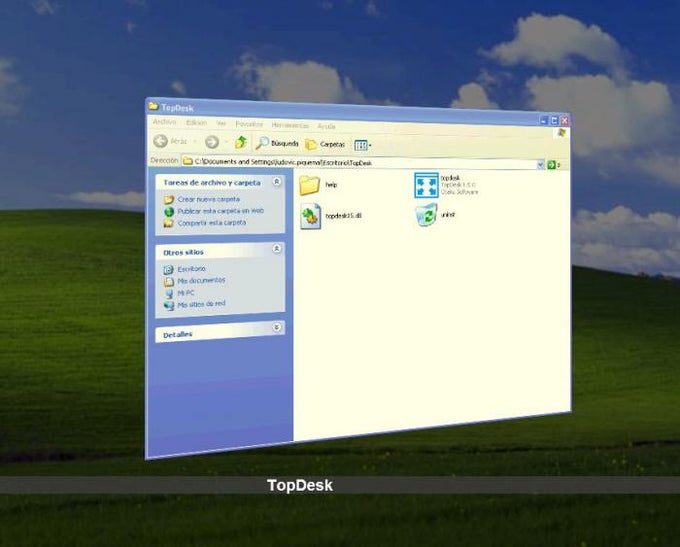Select the topdesk application icon
The height and width of the screenshot is (547, 680).
[x=426, y=185]
